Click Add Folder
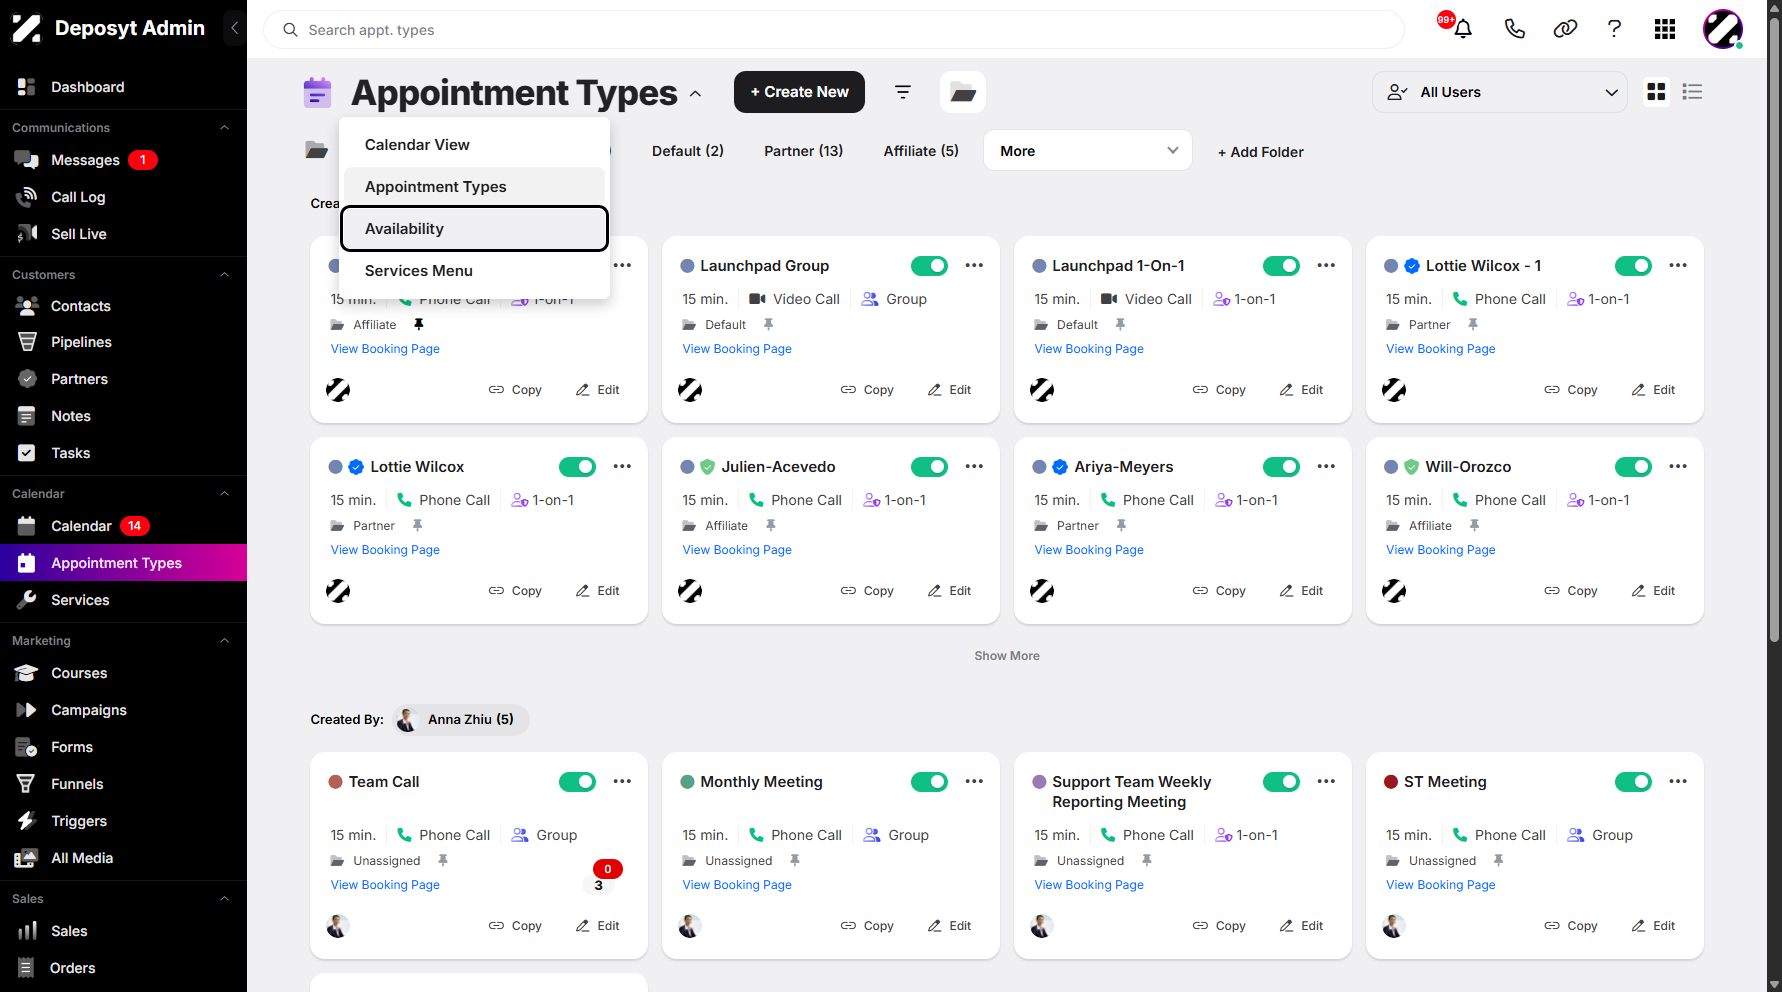The image size is (1782, 992). (x=1260, y=152)
